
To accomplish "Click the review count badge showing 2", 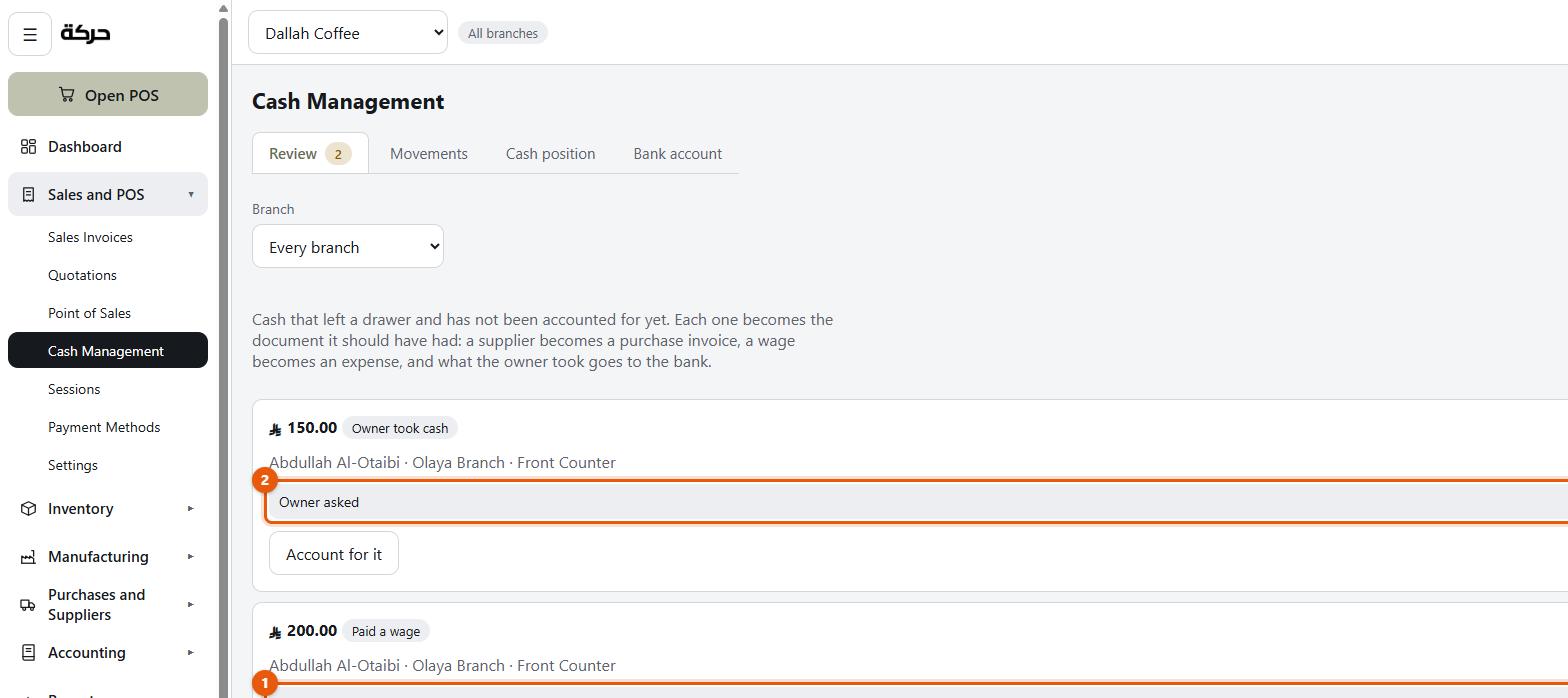I will [338, 154].
